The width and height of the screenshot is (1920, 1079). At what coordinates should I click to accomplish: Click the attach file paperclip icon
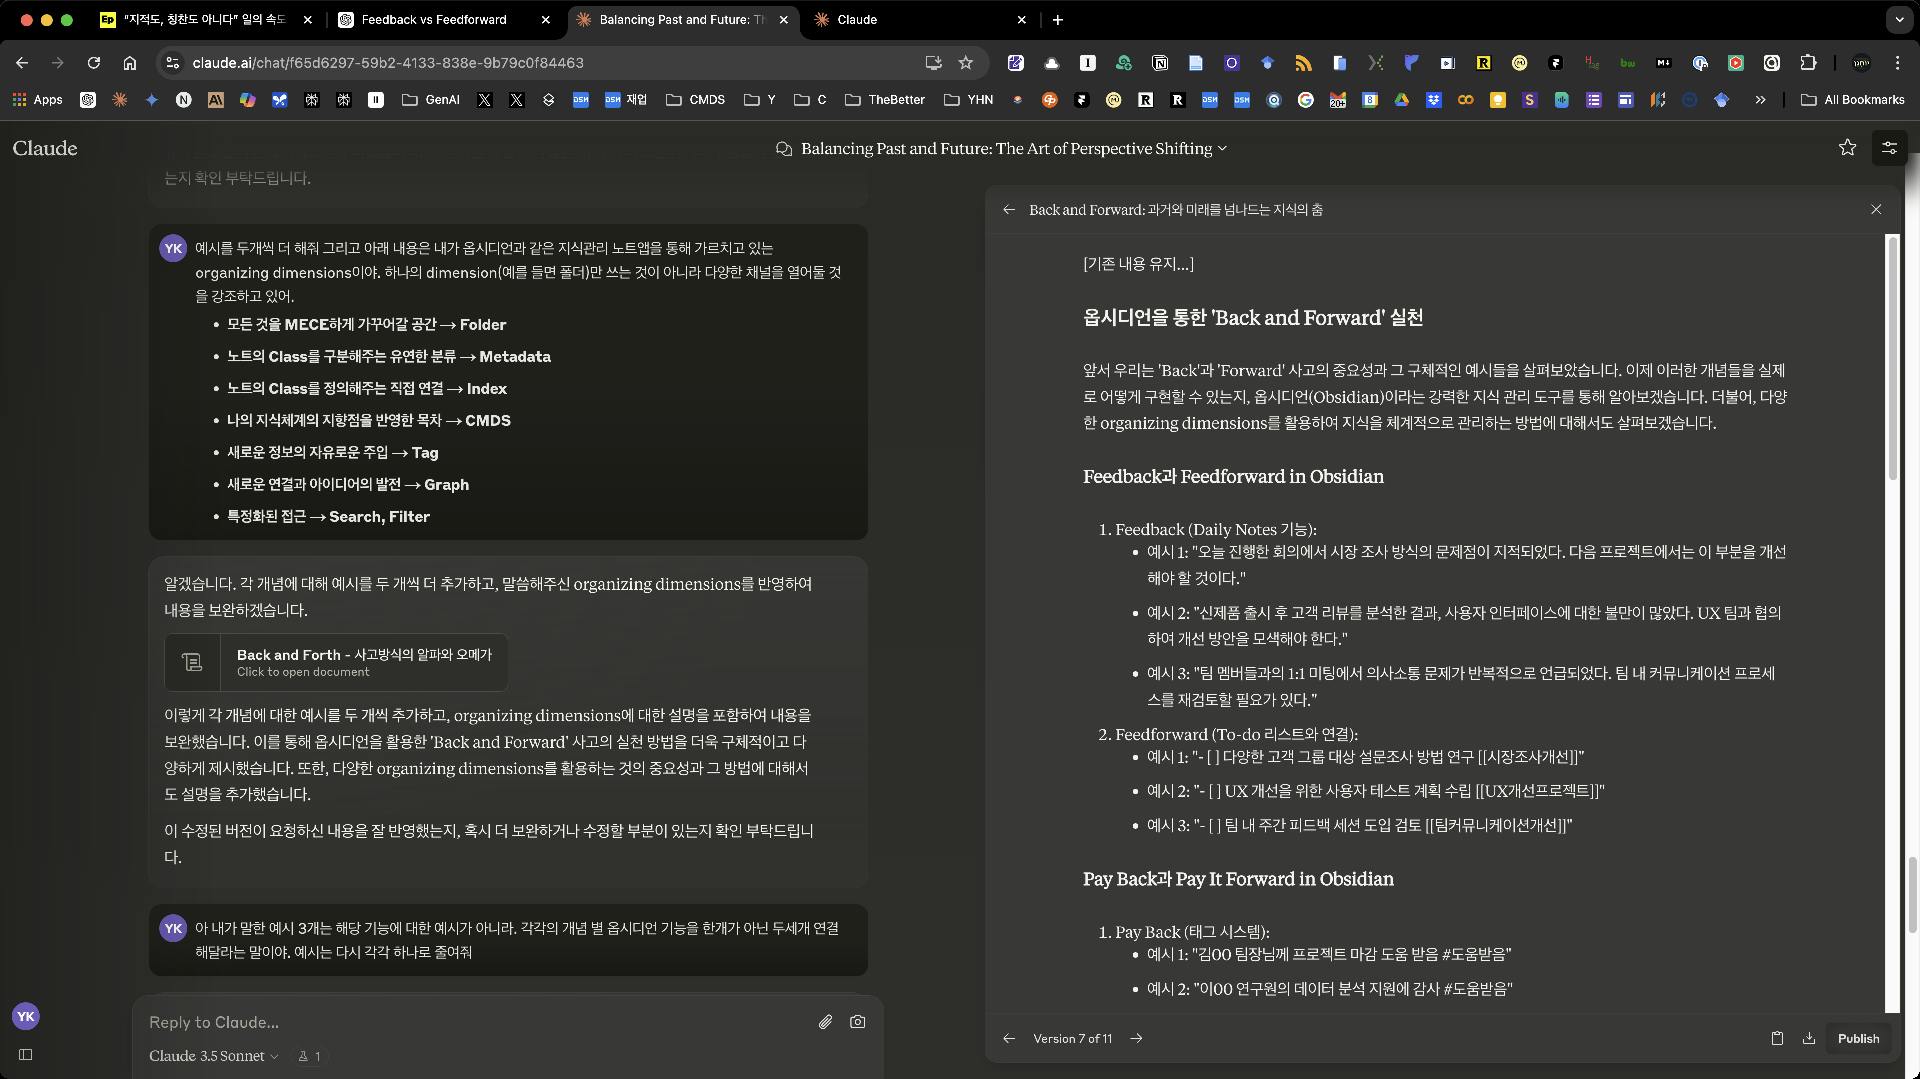tap(825, 1021)
